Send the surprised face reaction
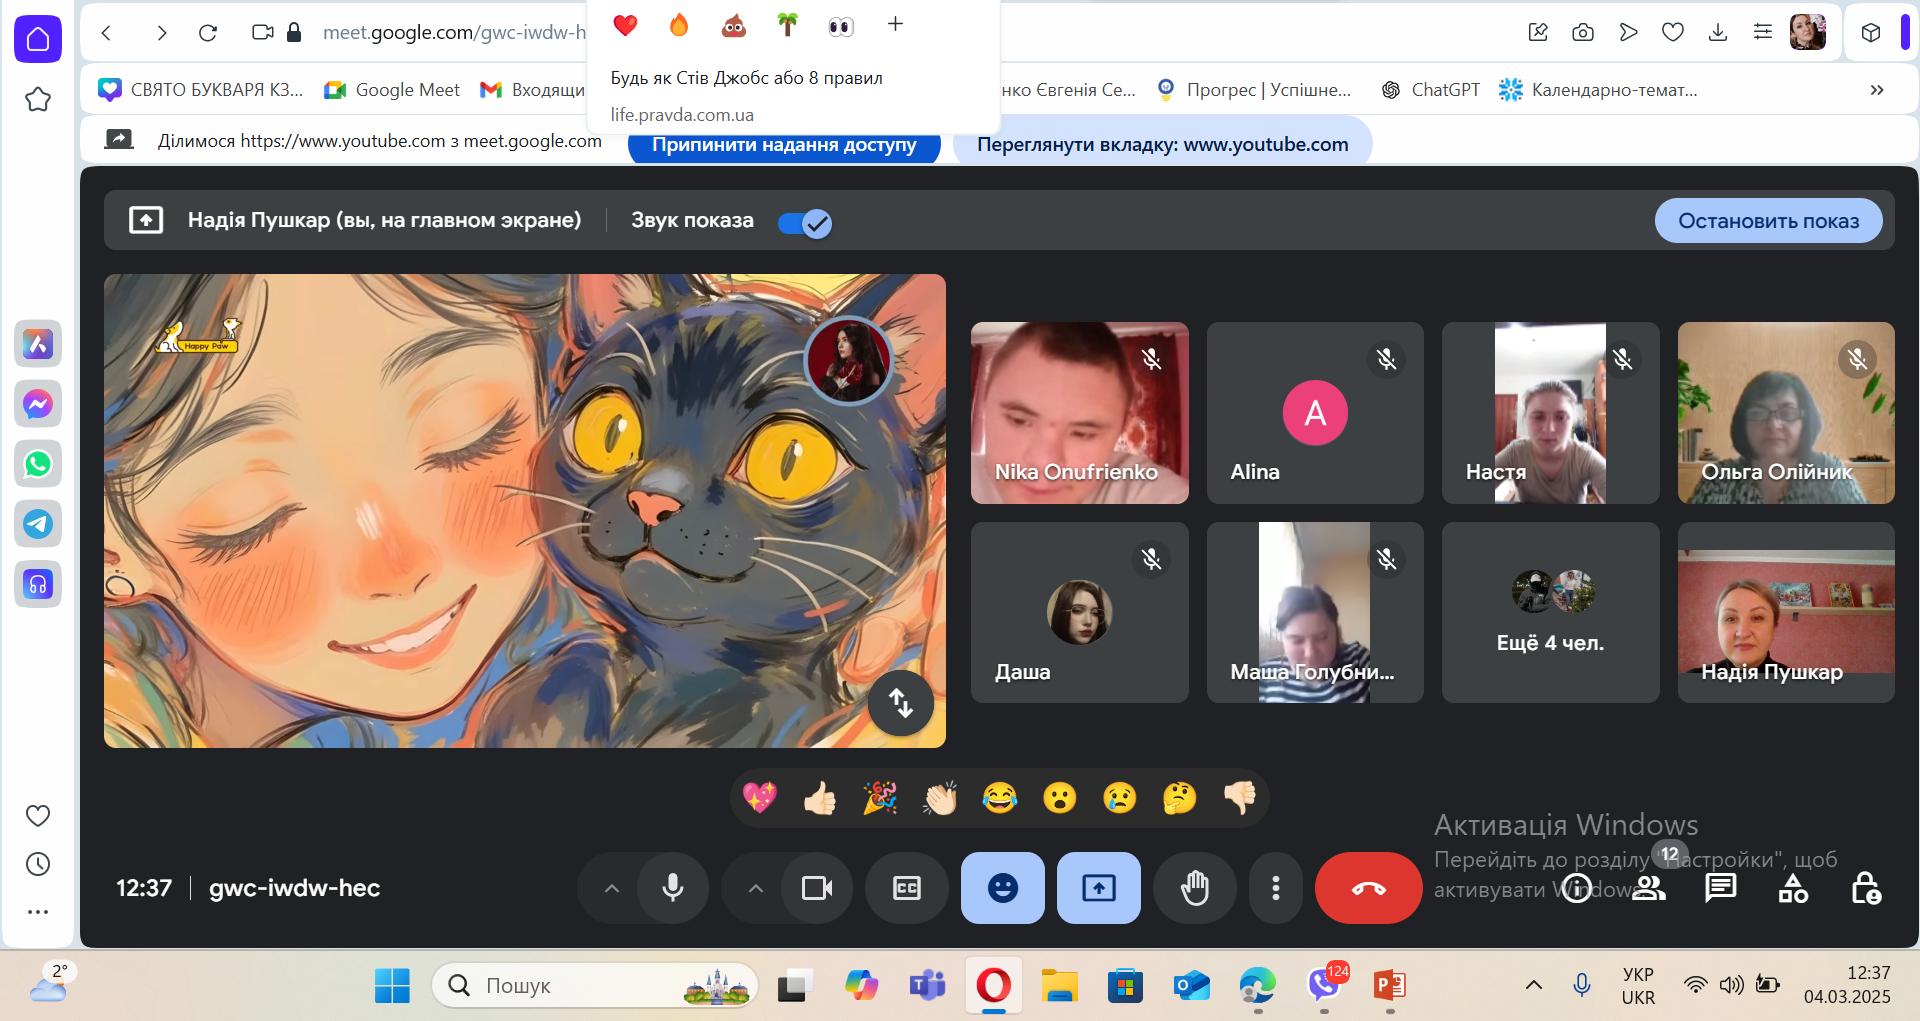1920x1021 pixels. [1060, 798]
